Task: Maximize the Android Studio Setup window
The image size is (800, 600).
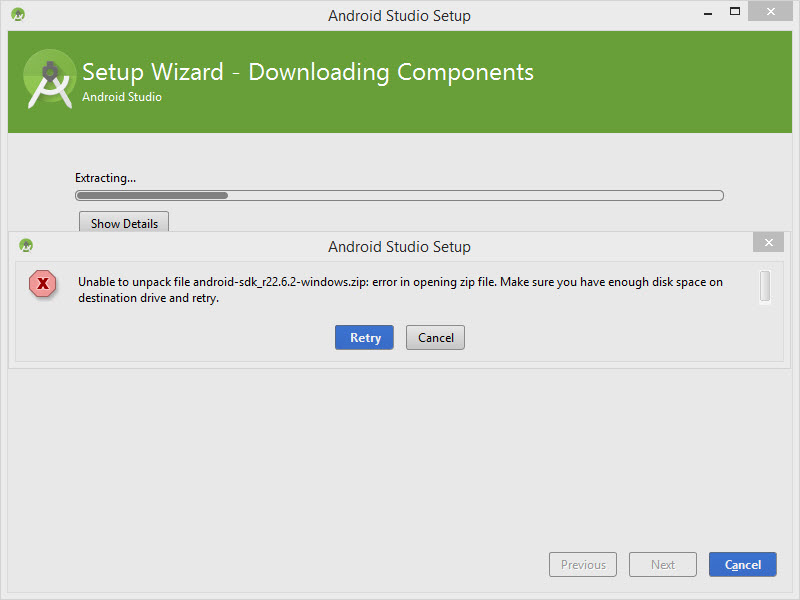Action: click(735, 12)
